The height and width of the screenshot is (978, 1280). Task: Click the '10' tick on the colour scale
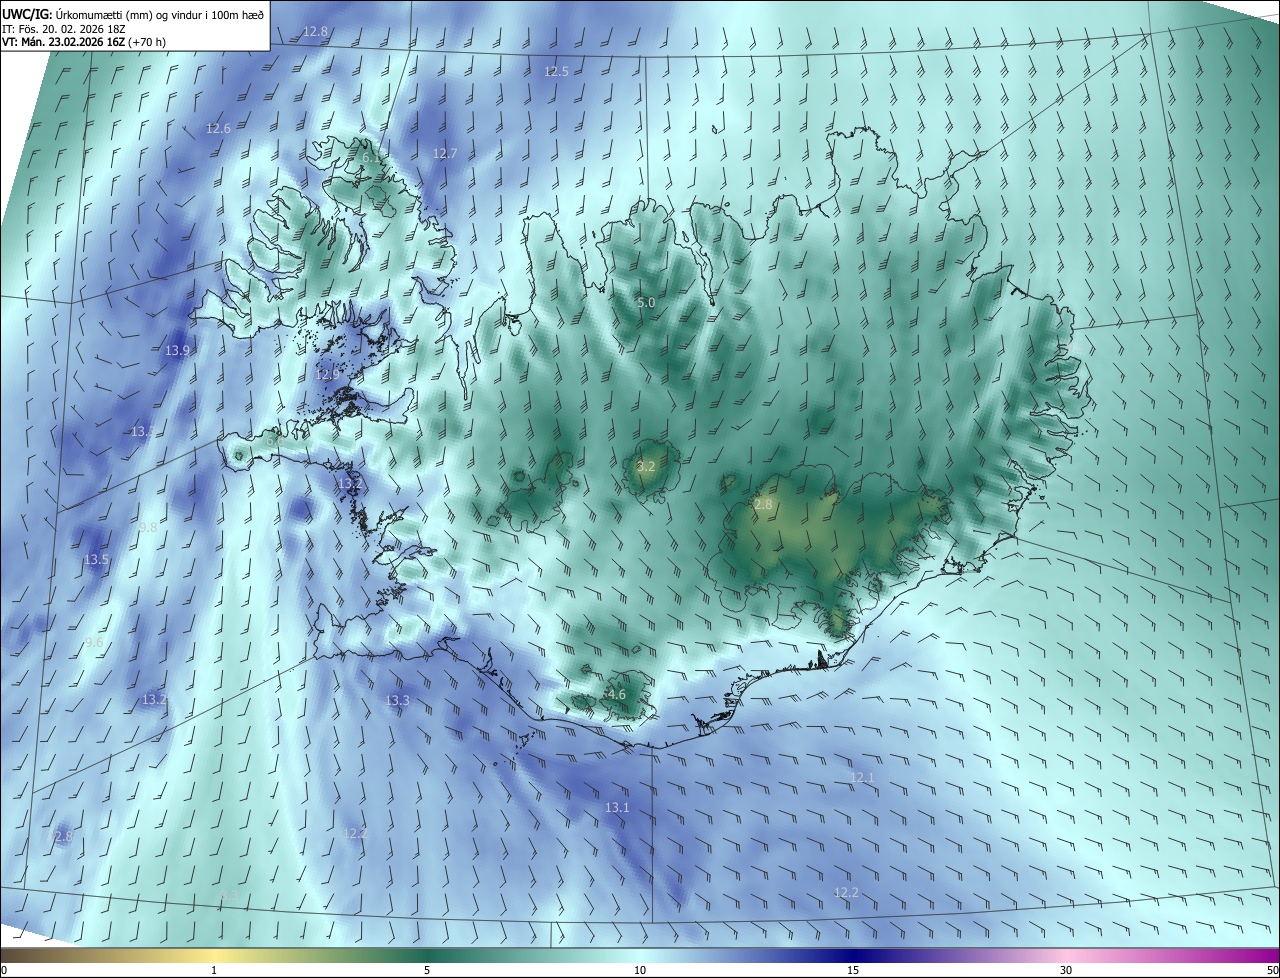(640, 970)
